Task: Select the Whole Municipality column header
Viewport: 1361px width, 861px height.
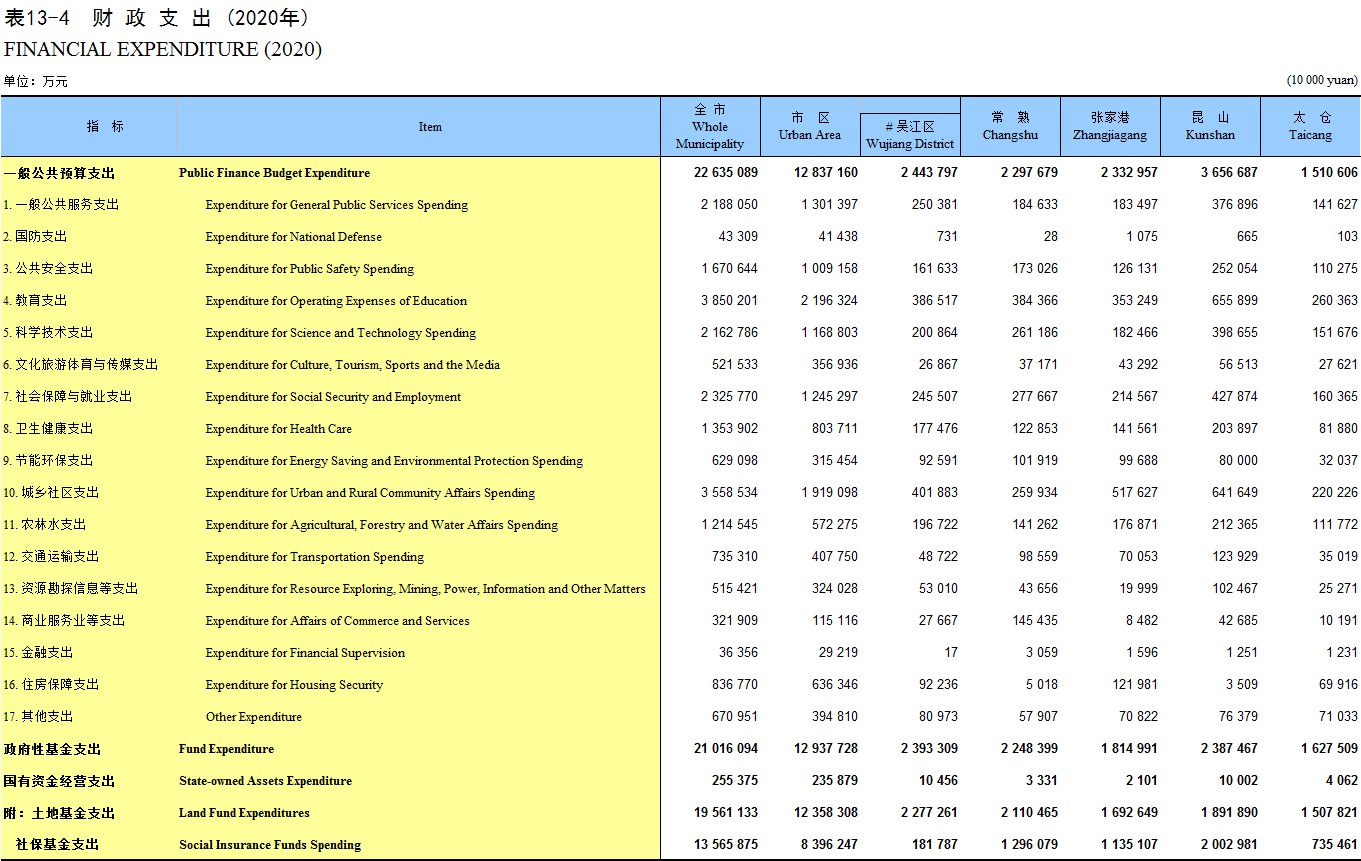Action: tap(710, 127)
